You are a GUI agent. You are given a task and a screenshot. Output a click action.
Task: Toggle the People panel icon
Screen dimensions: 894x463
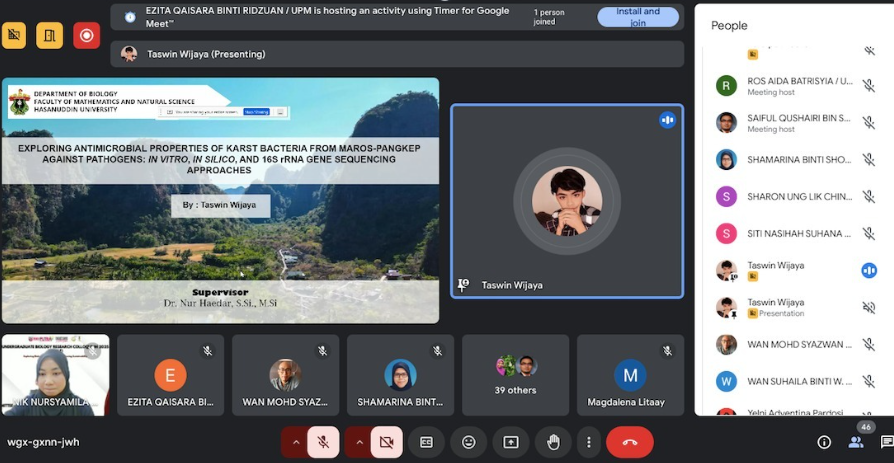tap(856, 441)
